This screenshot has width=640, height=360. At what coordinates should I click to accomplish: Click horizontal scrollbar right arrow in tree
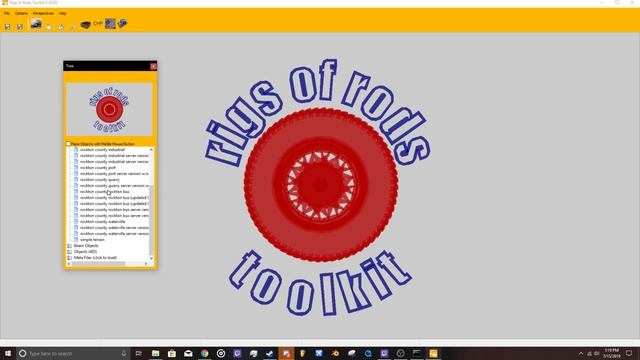click(x=146, y=264)
